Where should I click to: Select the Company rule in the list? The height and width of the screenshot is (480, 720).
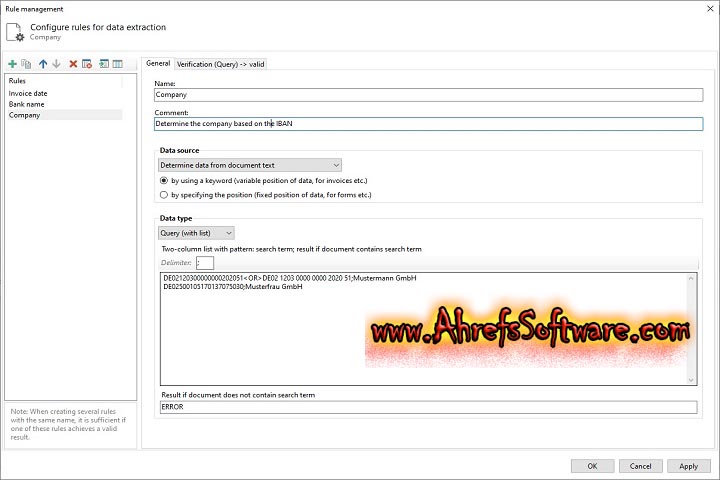64,115
